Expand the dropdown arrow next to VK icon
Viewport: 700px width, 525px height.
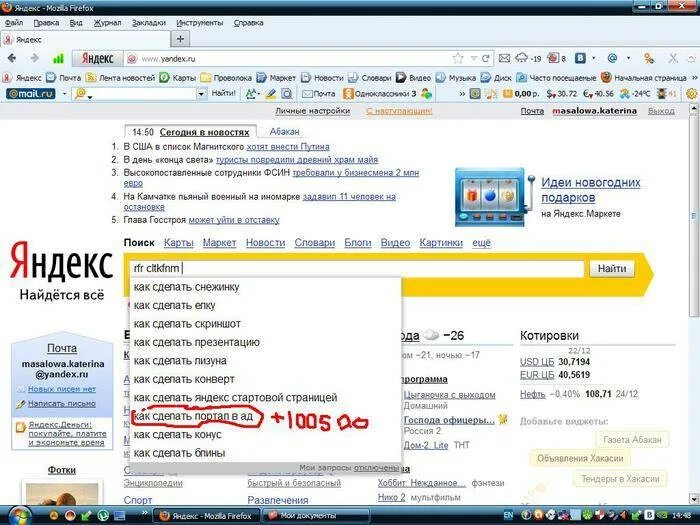(x=594, y=58)
